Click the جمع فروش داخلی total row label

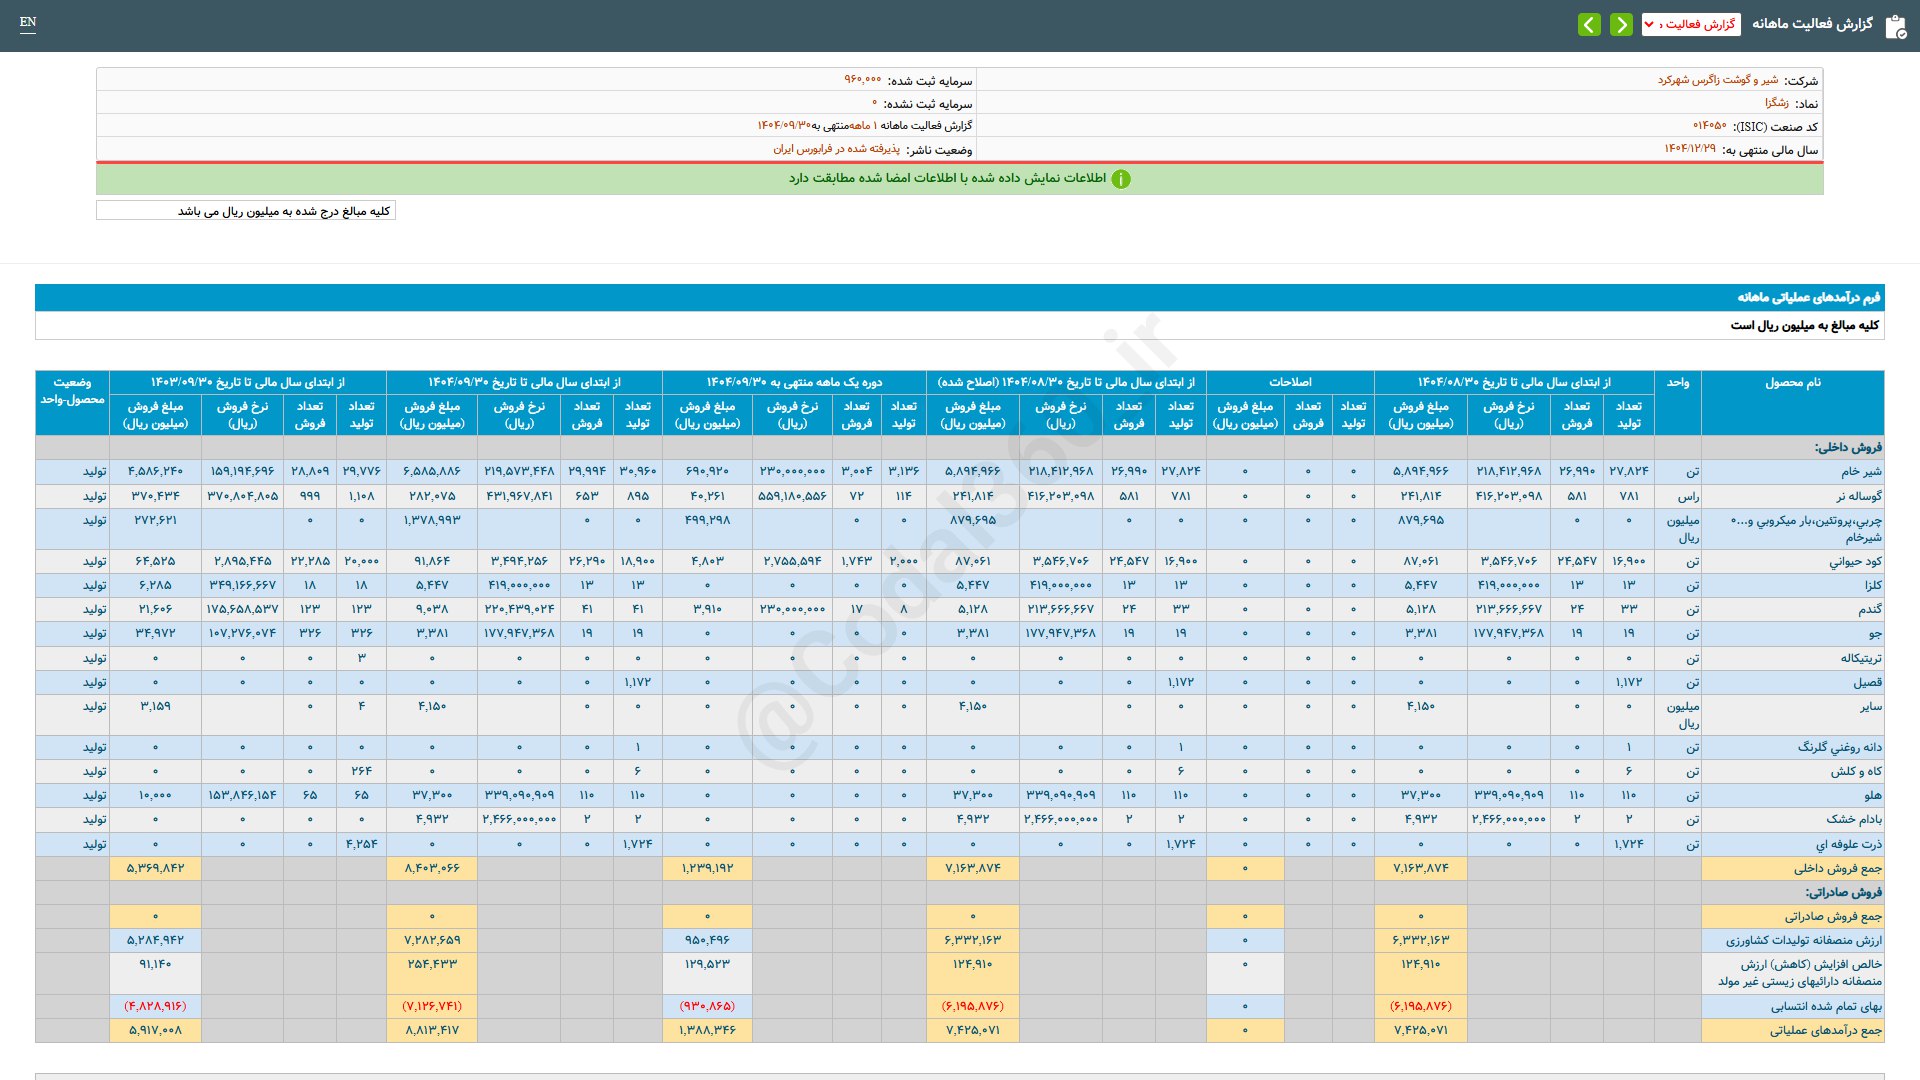[1837, 869]
